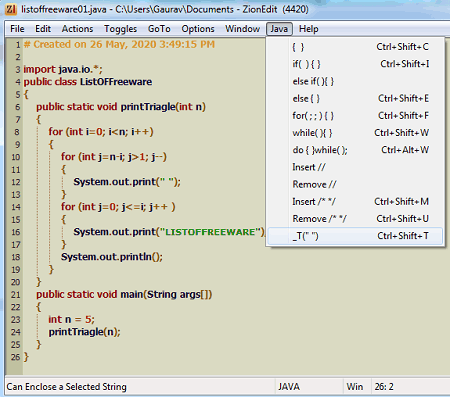Image resolution: width=450 pixels, height=397 pixels.
Task: Click the 'printTriagle(n);' call line
Action: 85,332
